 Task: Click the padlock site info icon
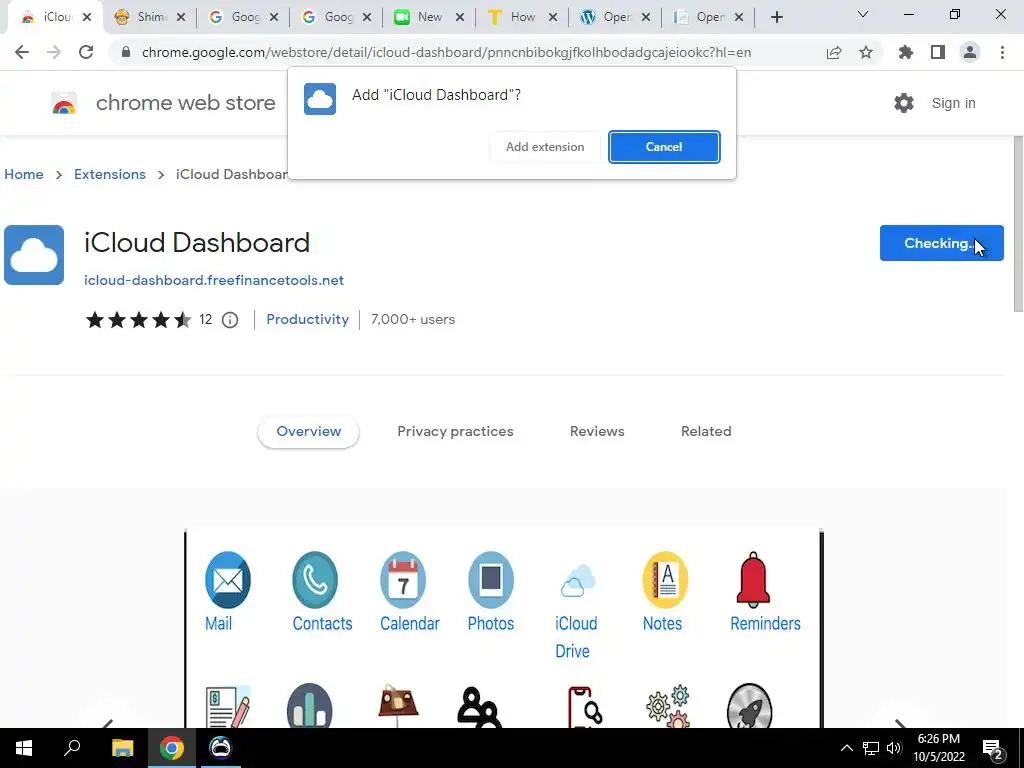coord(126,52)
